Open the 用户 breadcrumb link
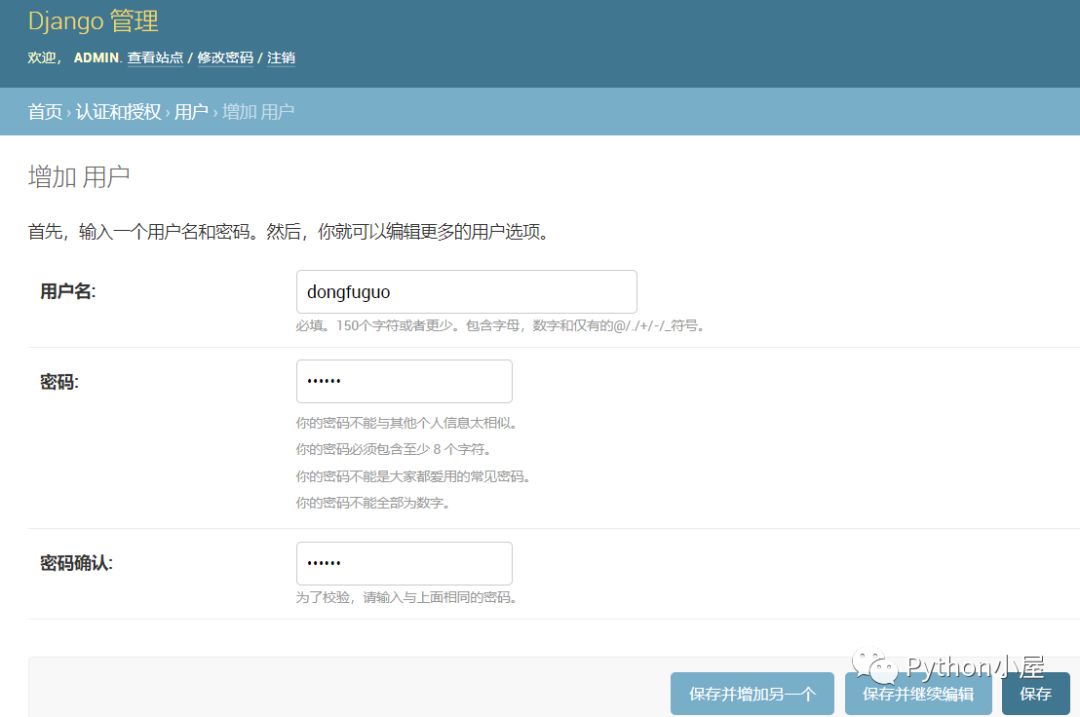The width and height of the screenshot is (1080, 717). tap(191, 112)
